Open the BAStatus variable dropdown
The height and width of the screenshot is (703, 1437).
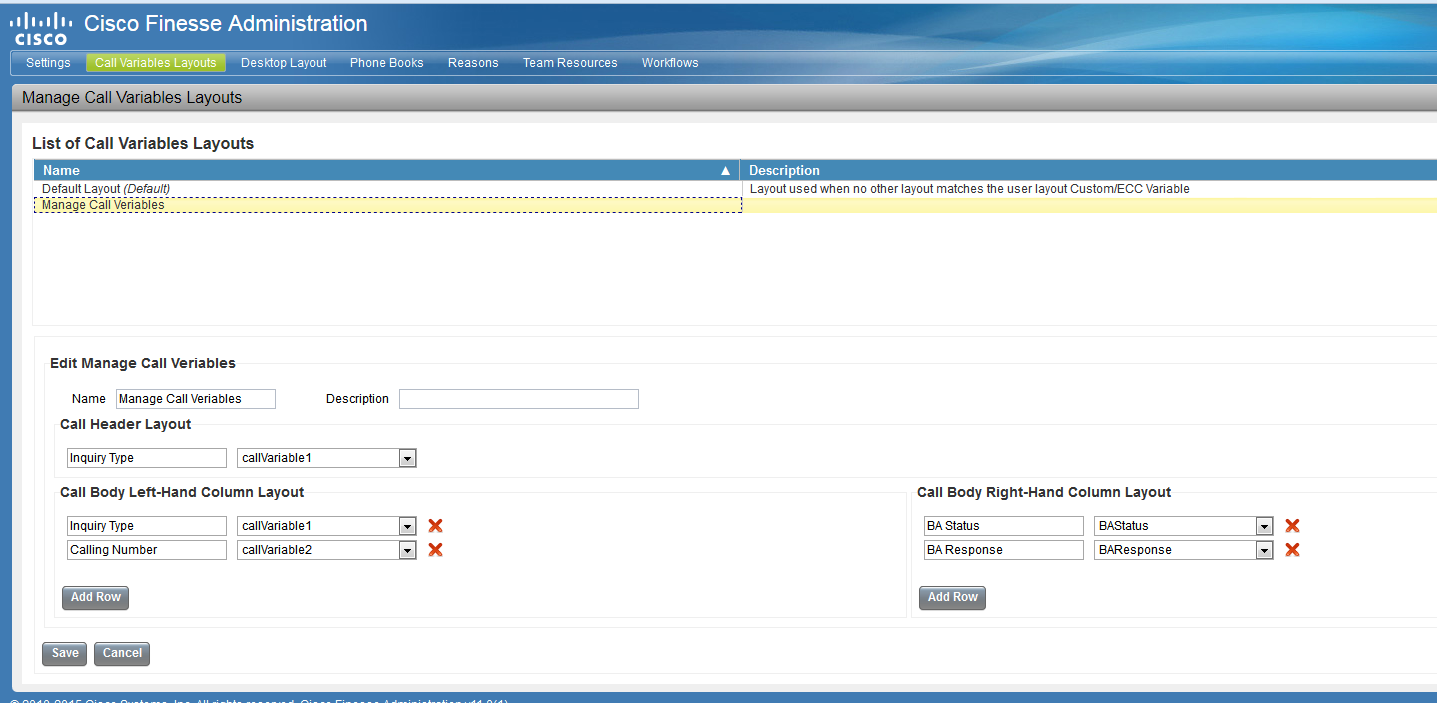[x=1264, y=526]
